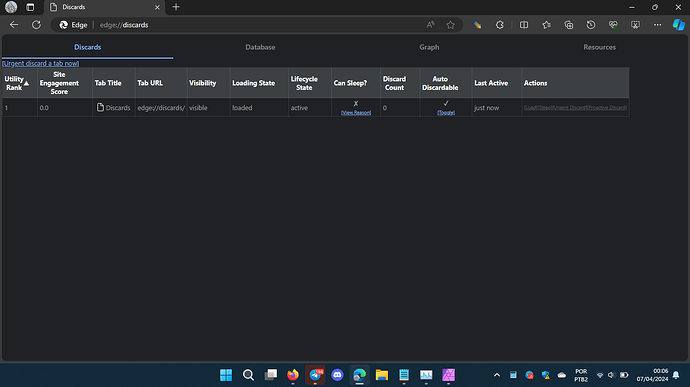
Task: Show hidden system tray icons
Action: click(497, 375)
